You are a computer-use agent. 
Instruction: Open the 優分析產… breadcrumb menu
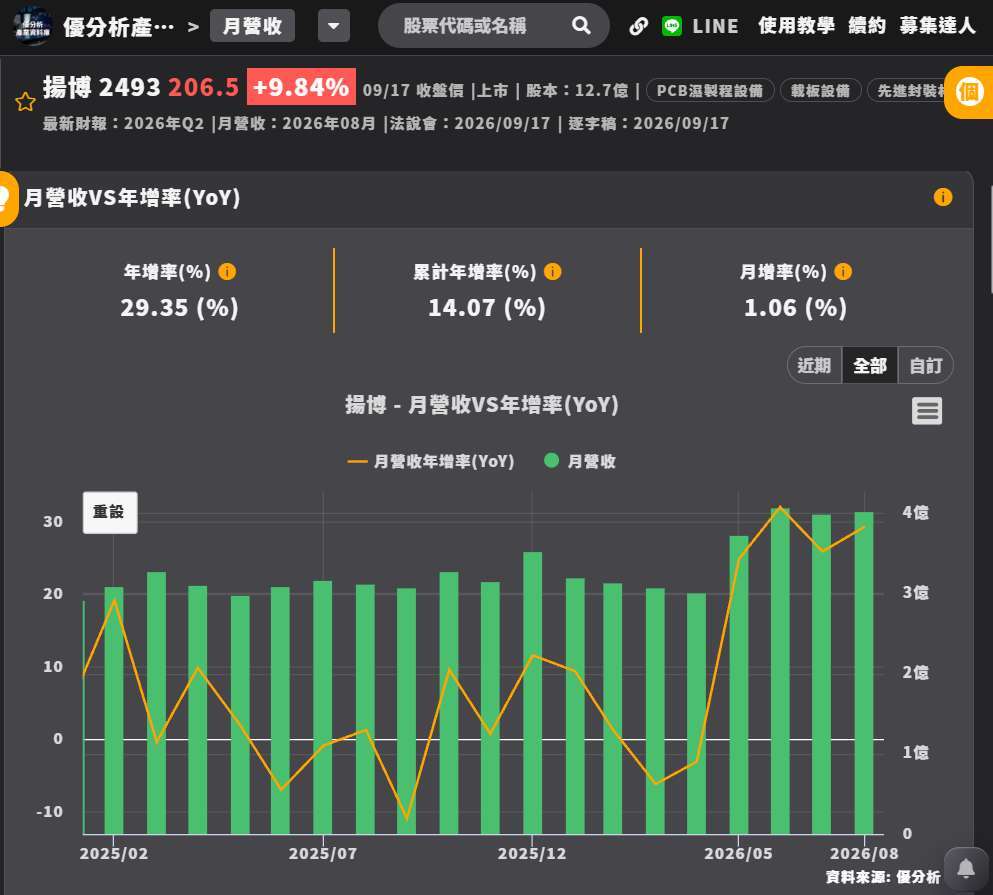pos(118,27)
